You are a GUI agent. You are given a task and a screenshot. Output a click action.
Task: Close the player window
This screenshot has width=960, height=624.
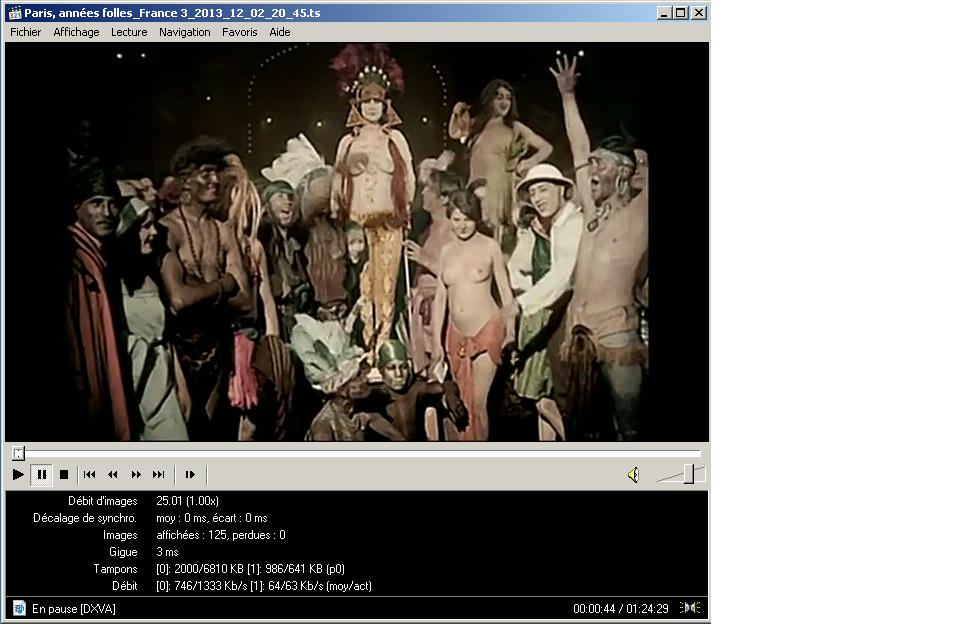(x=699, y=13)
